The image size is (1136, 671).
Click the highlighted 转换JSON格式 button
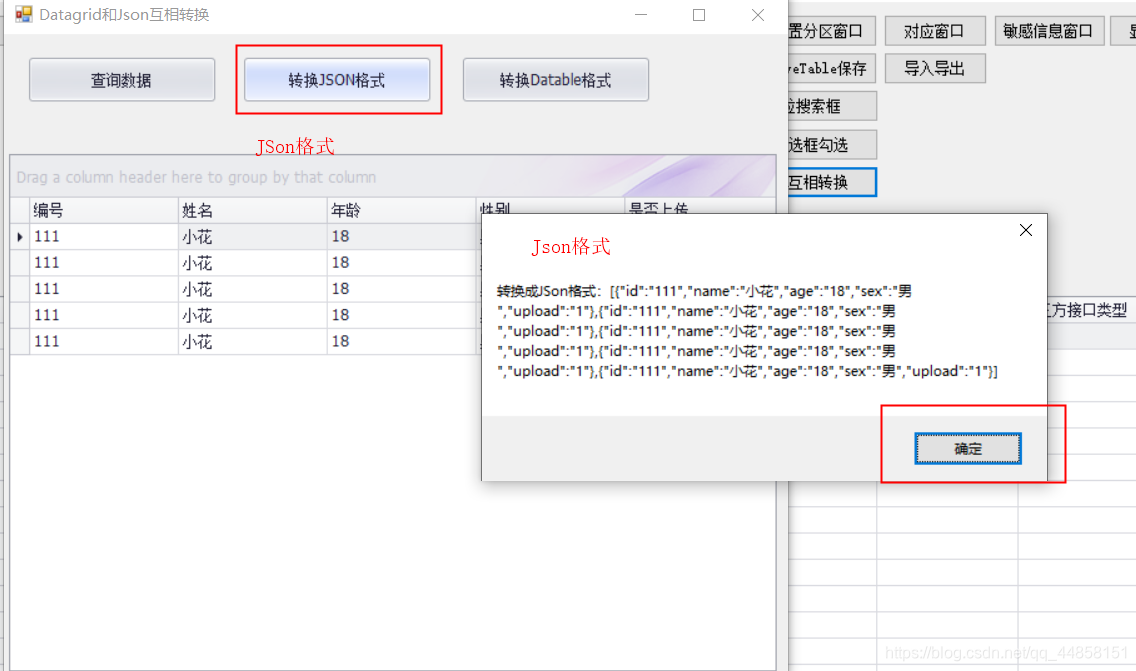(x=339, y=80)
